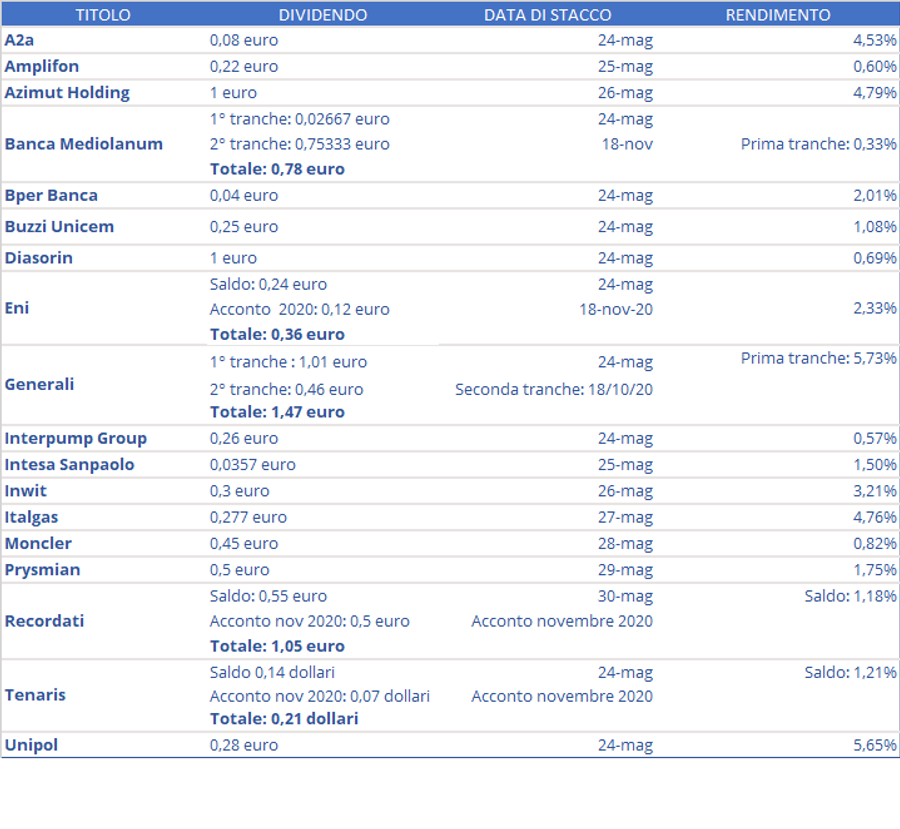Select the Italgas title cell
The height and width of the screenshot is (829, 900).
click(x=32, y=518)
